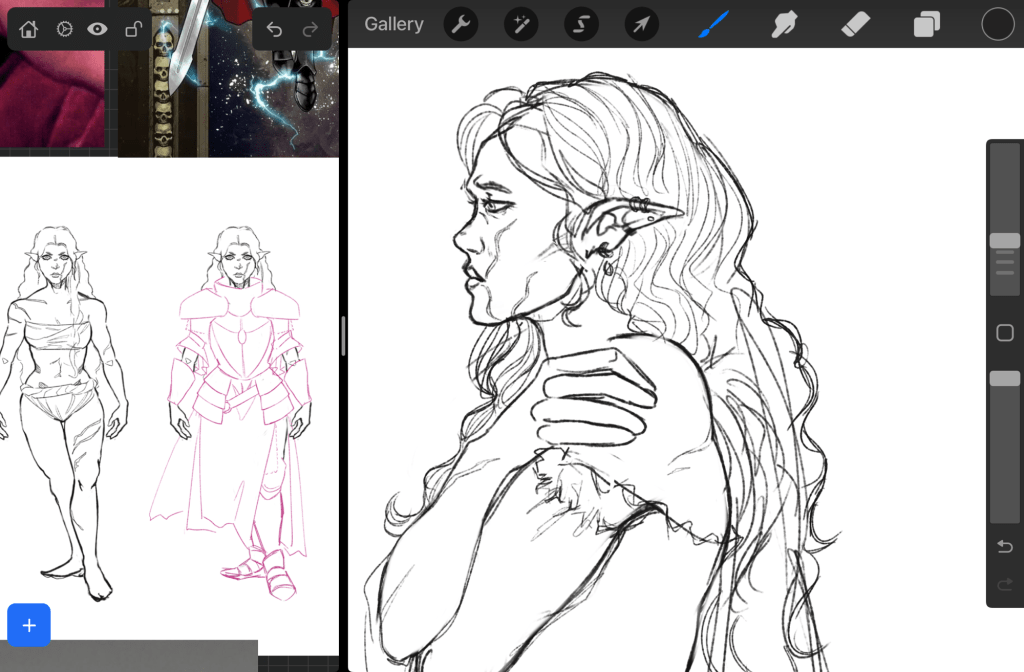The image size is (1024, 672).
Task: Open the Actions wrench menu
Action: (x=460, y=24)
